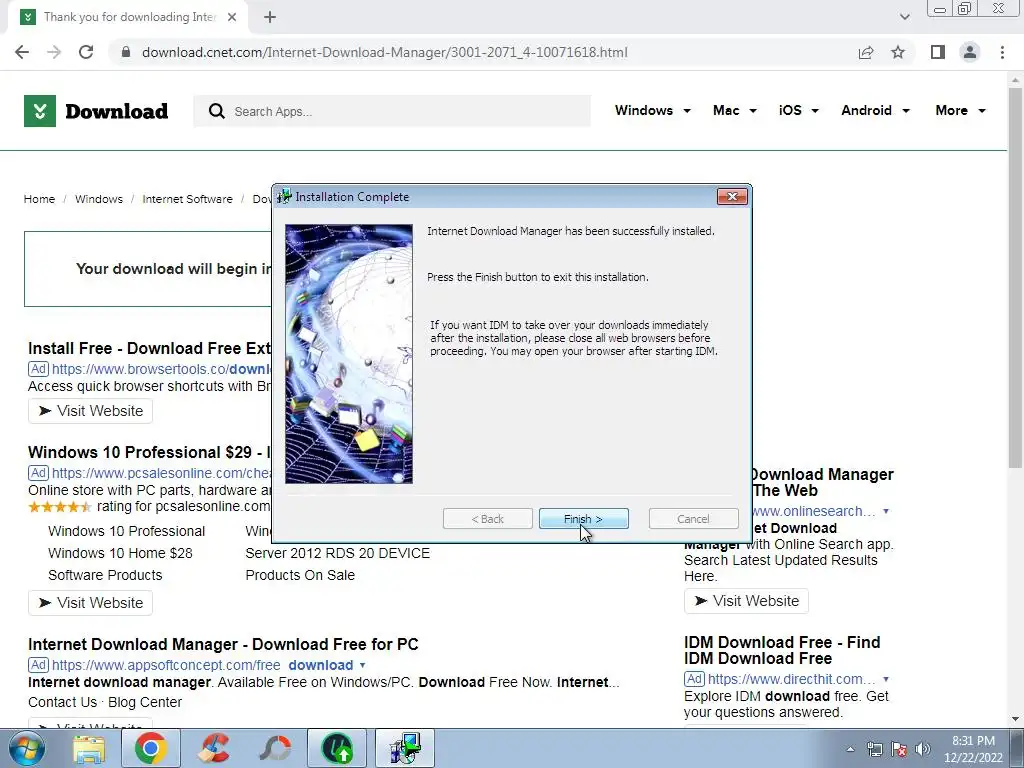Image resolution: width=1024 pixels, height=768 pixels.
Task: Click Visit Website under Online Search ad
Action: click(x=746, y=601)
